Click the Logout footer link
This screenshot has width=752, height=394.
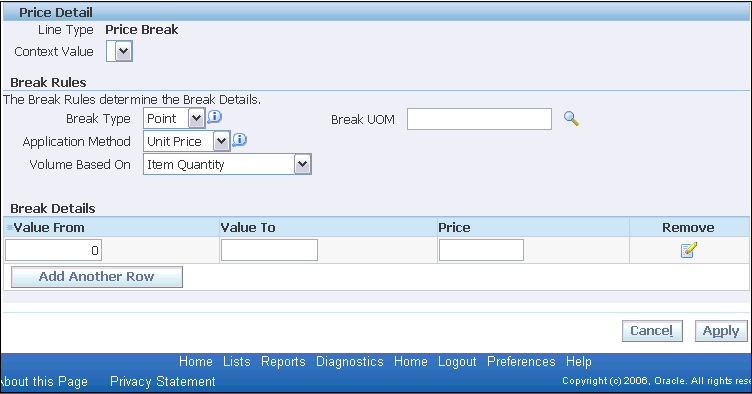(457, 361)
